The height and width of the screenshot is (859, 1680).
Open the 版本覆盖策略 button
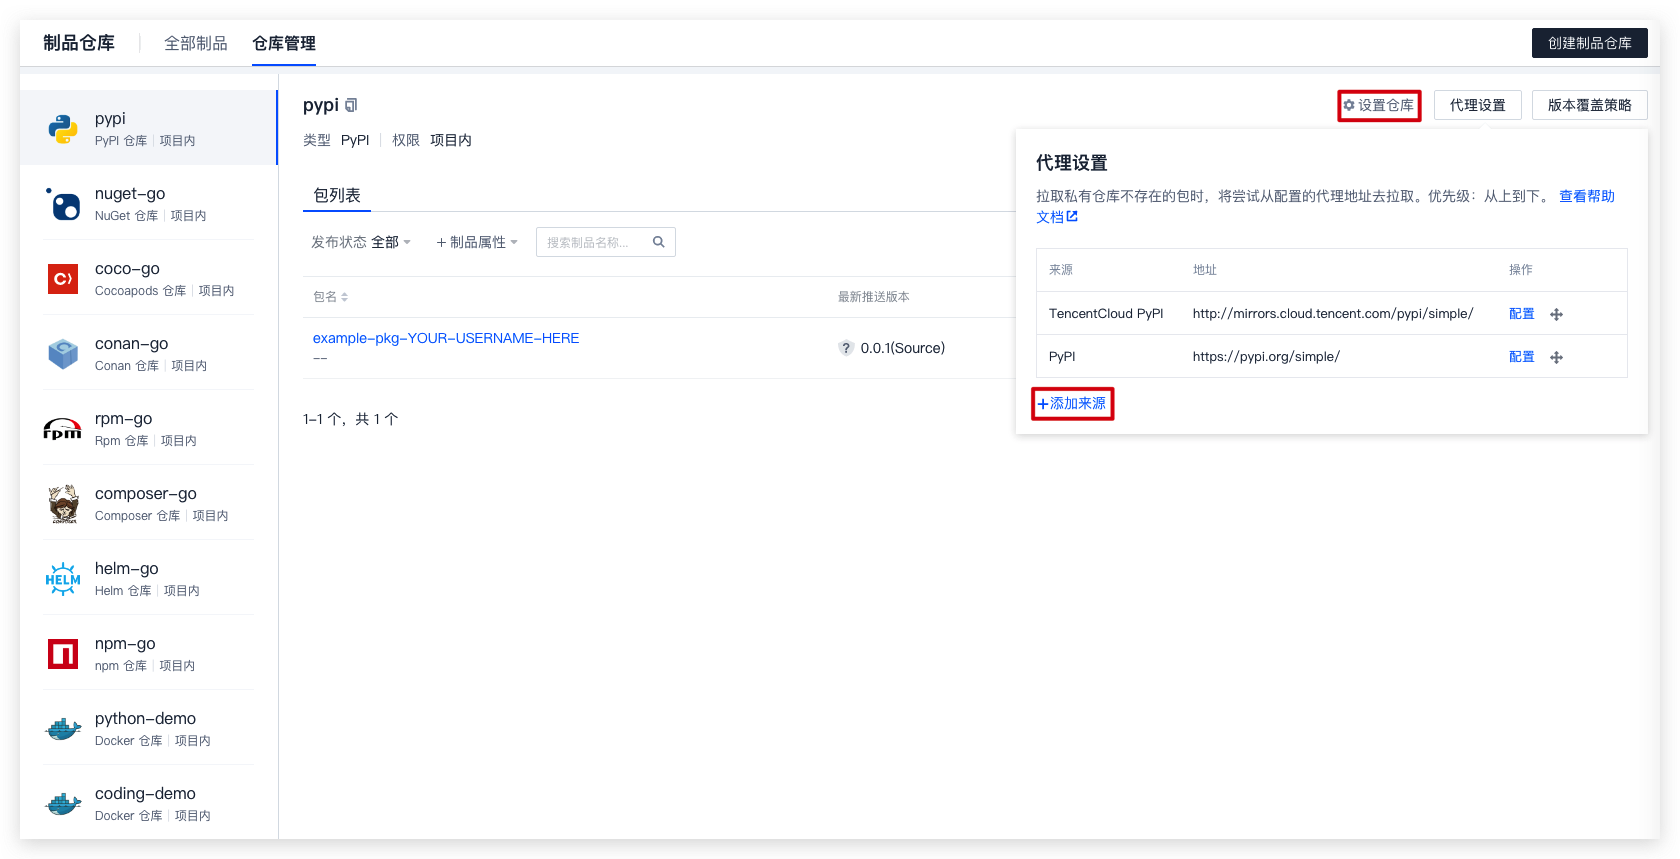tap(1590, 105)
